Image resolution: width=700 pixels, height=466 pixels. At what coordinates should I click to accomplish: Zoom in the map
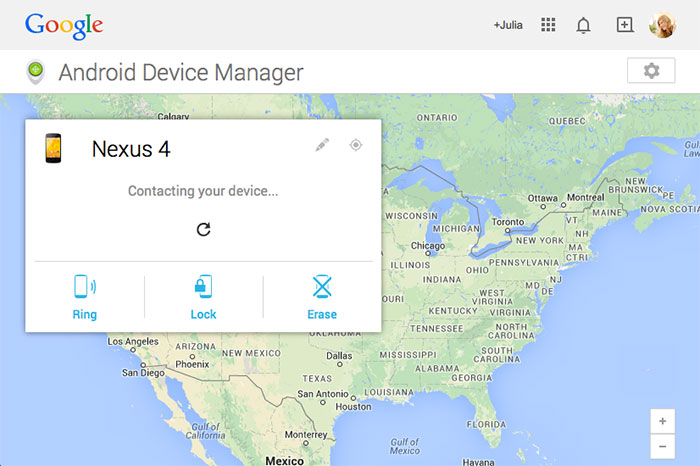(x=662, y=421)
